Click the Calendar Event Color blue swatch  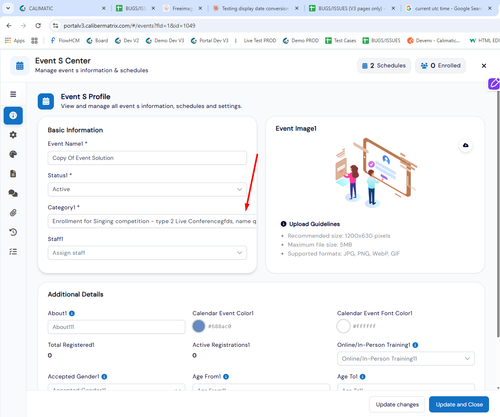(x=199, y=326)
